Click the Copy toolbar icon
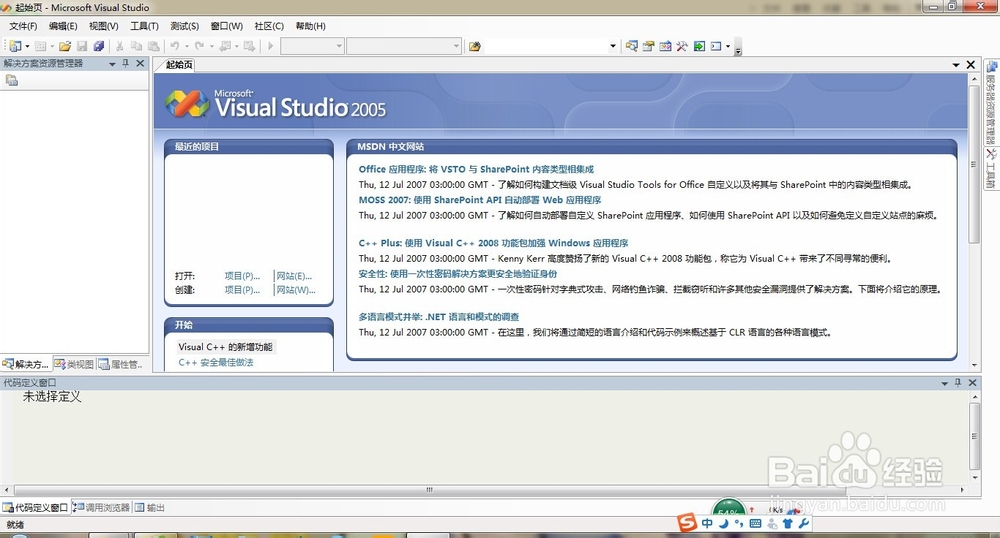1000x538 pixels. click(136, 46)
